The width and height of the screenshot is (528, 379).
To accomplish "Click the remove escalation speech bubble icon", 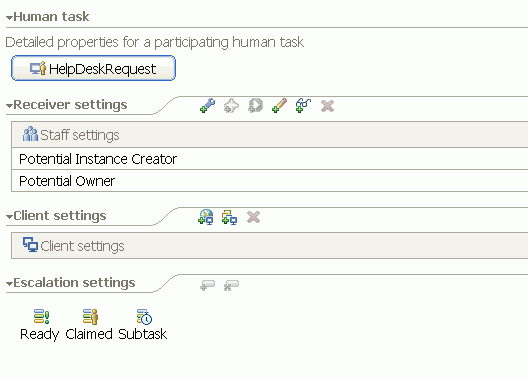I will click(231, 285).
